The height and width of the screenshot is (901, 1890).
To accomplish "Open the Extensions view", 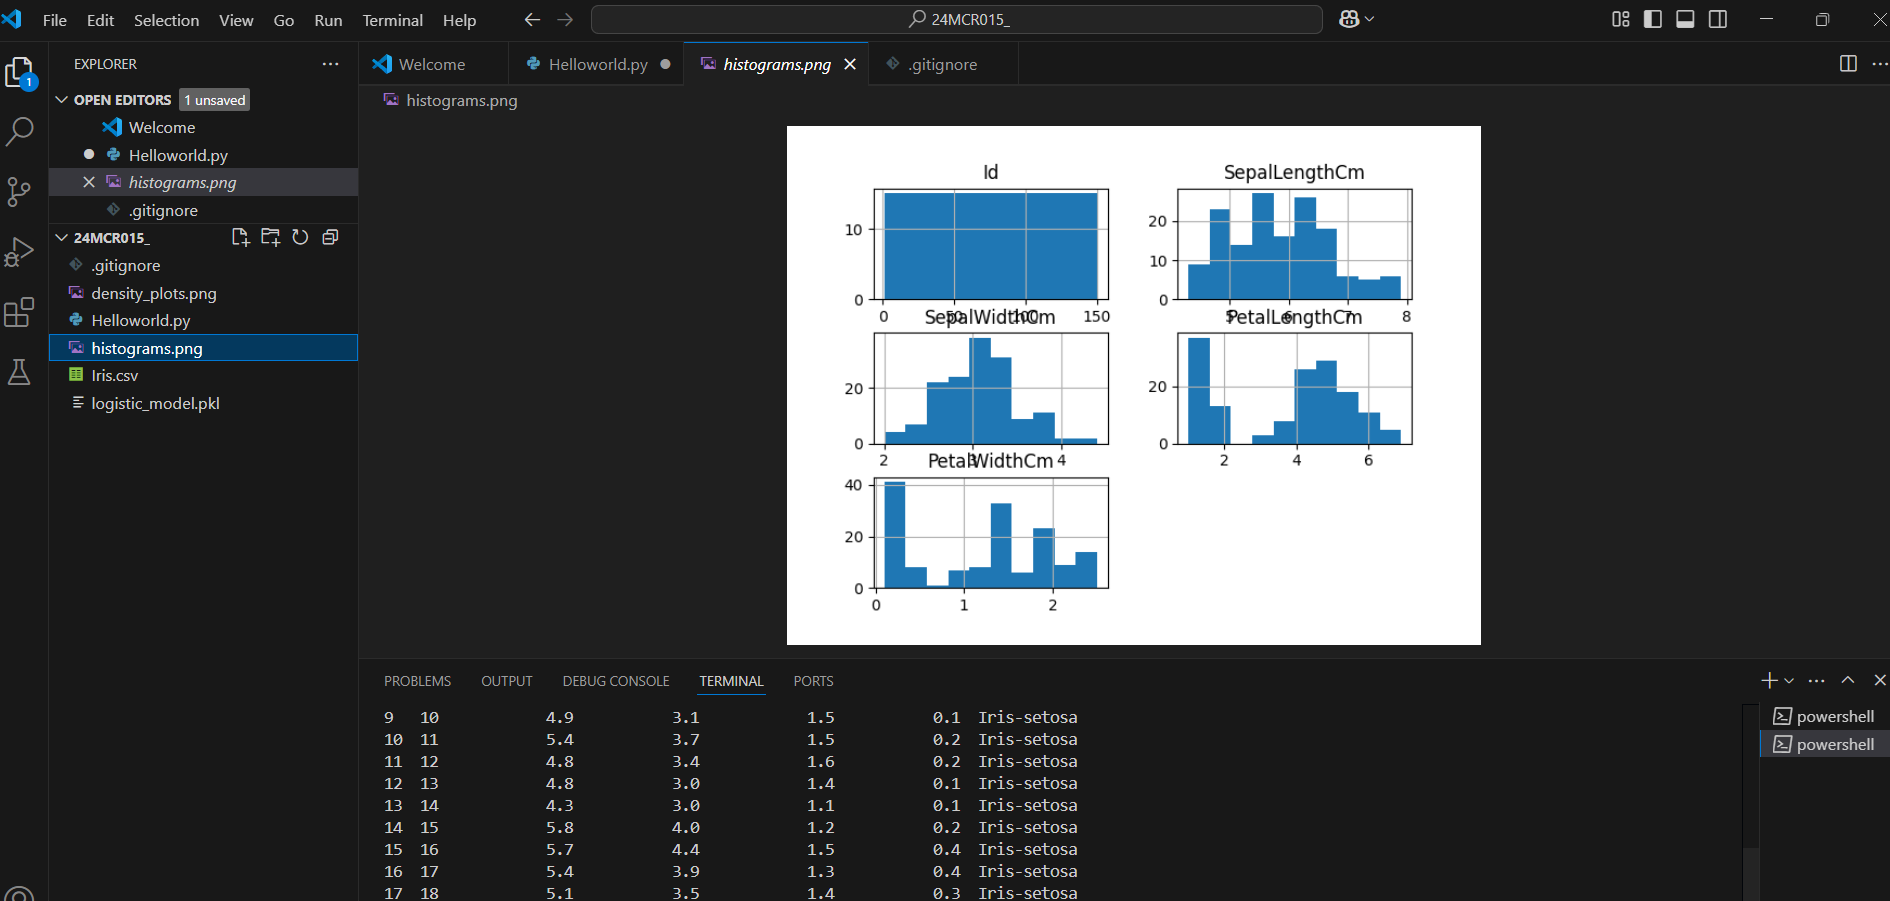I will tap(20, 312).
